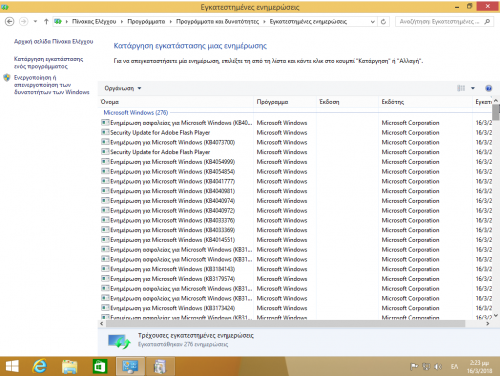Viewport: 500px width, 376px height.
Task: Open help with the question mark icon
Action: (489, 88)
